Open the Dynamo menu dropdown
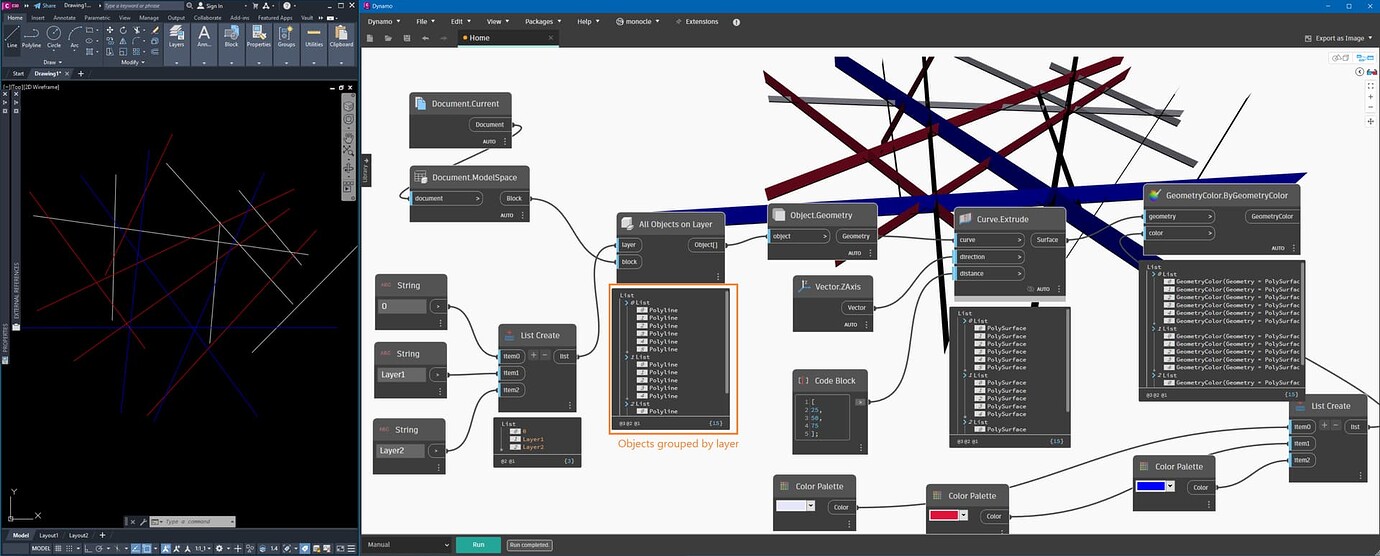 tap(385, 21)
